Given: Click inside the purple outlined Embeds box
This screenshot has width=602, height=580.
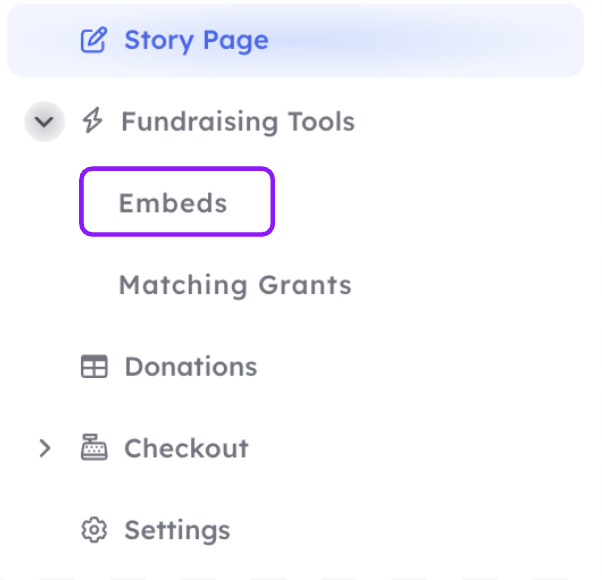Looking at the screenshot, I should [177, 202].
